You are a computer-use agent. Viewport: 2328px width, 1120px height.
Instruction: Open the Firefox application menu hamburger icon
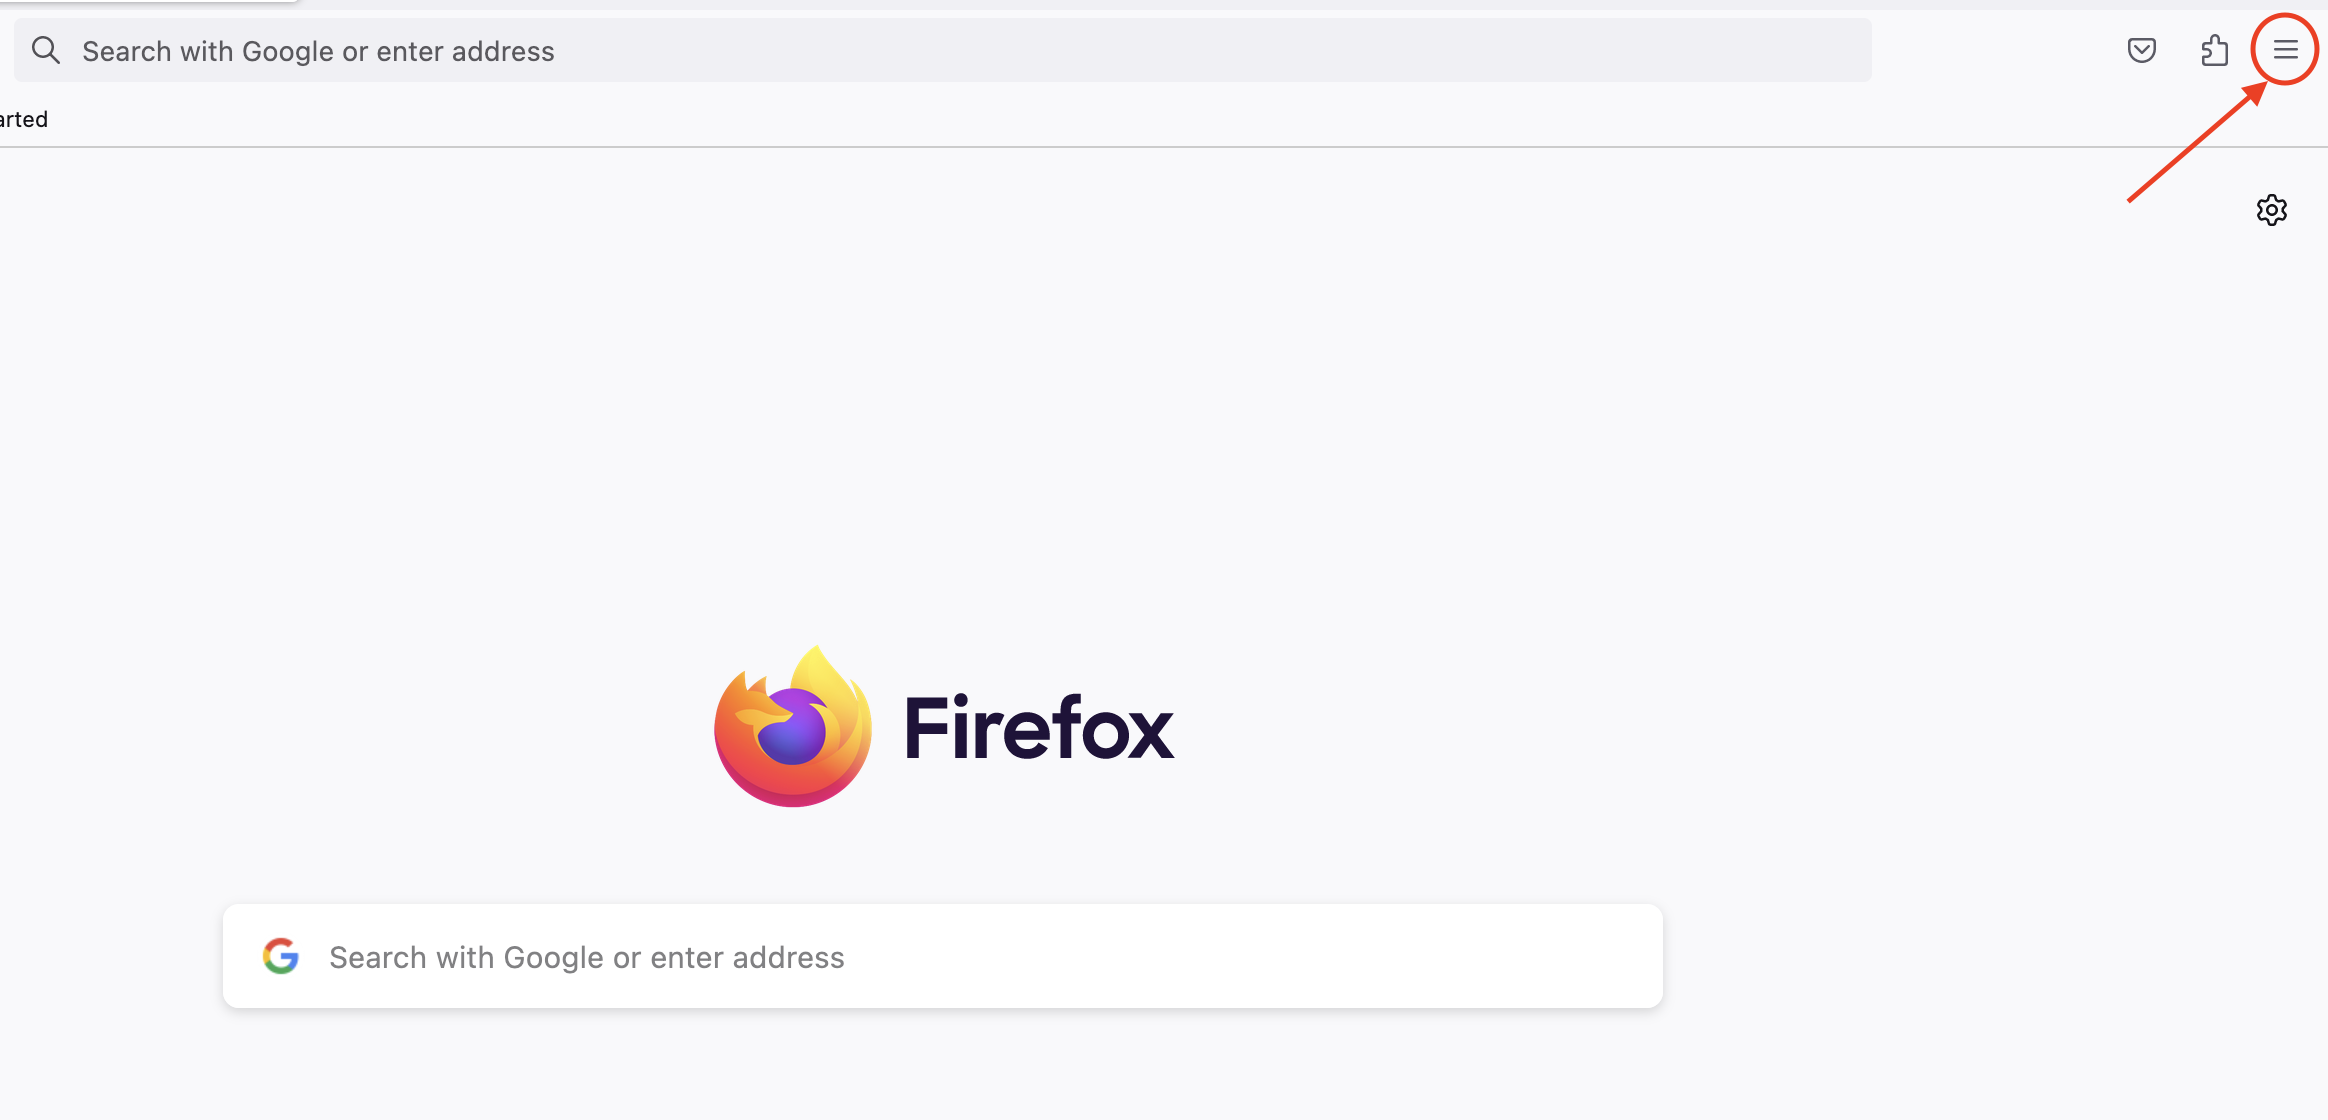2285,50
